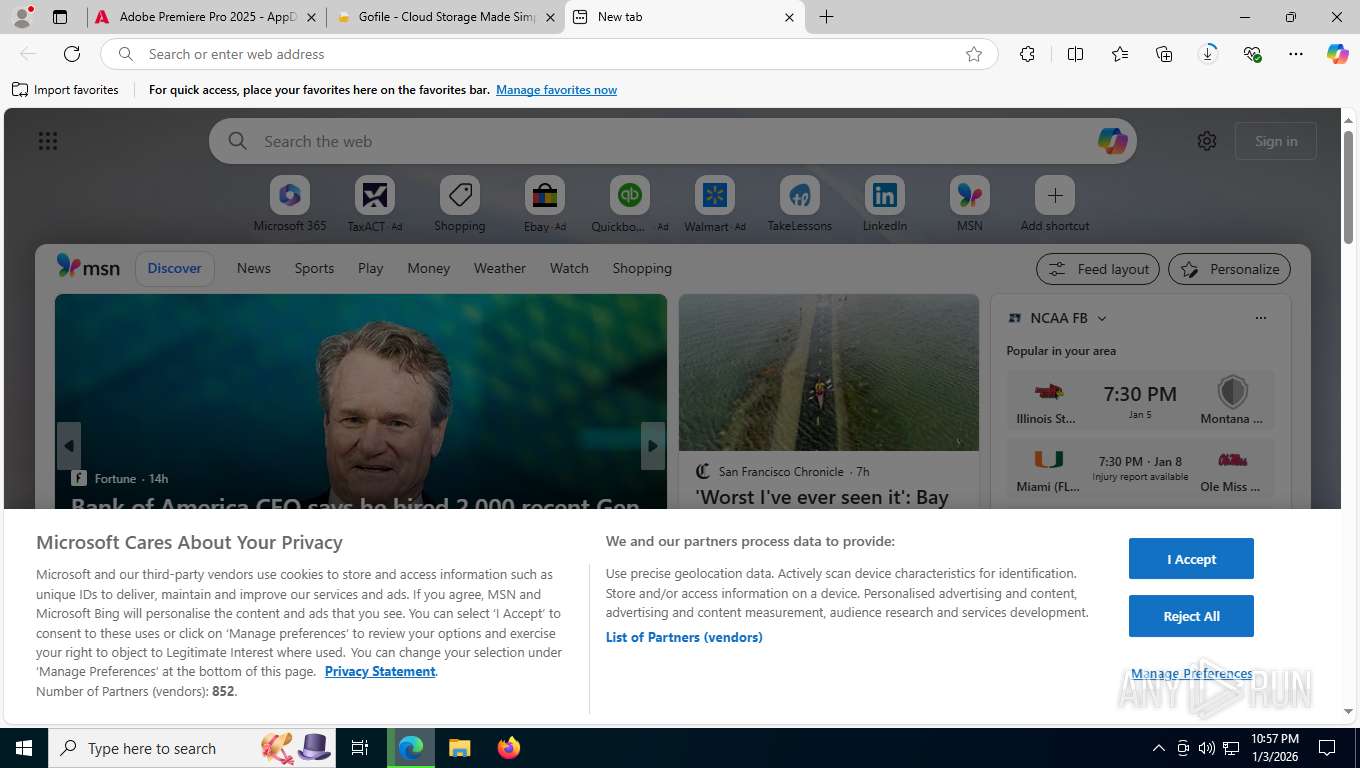Click Import favorites button
The image size is (1360, 768).
point(65,90)
